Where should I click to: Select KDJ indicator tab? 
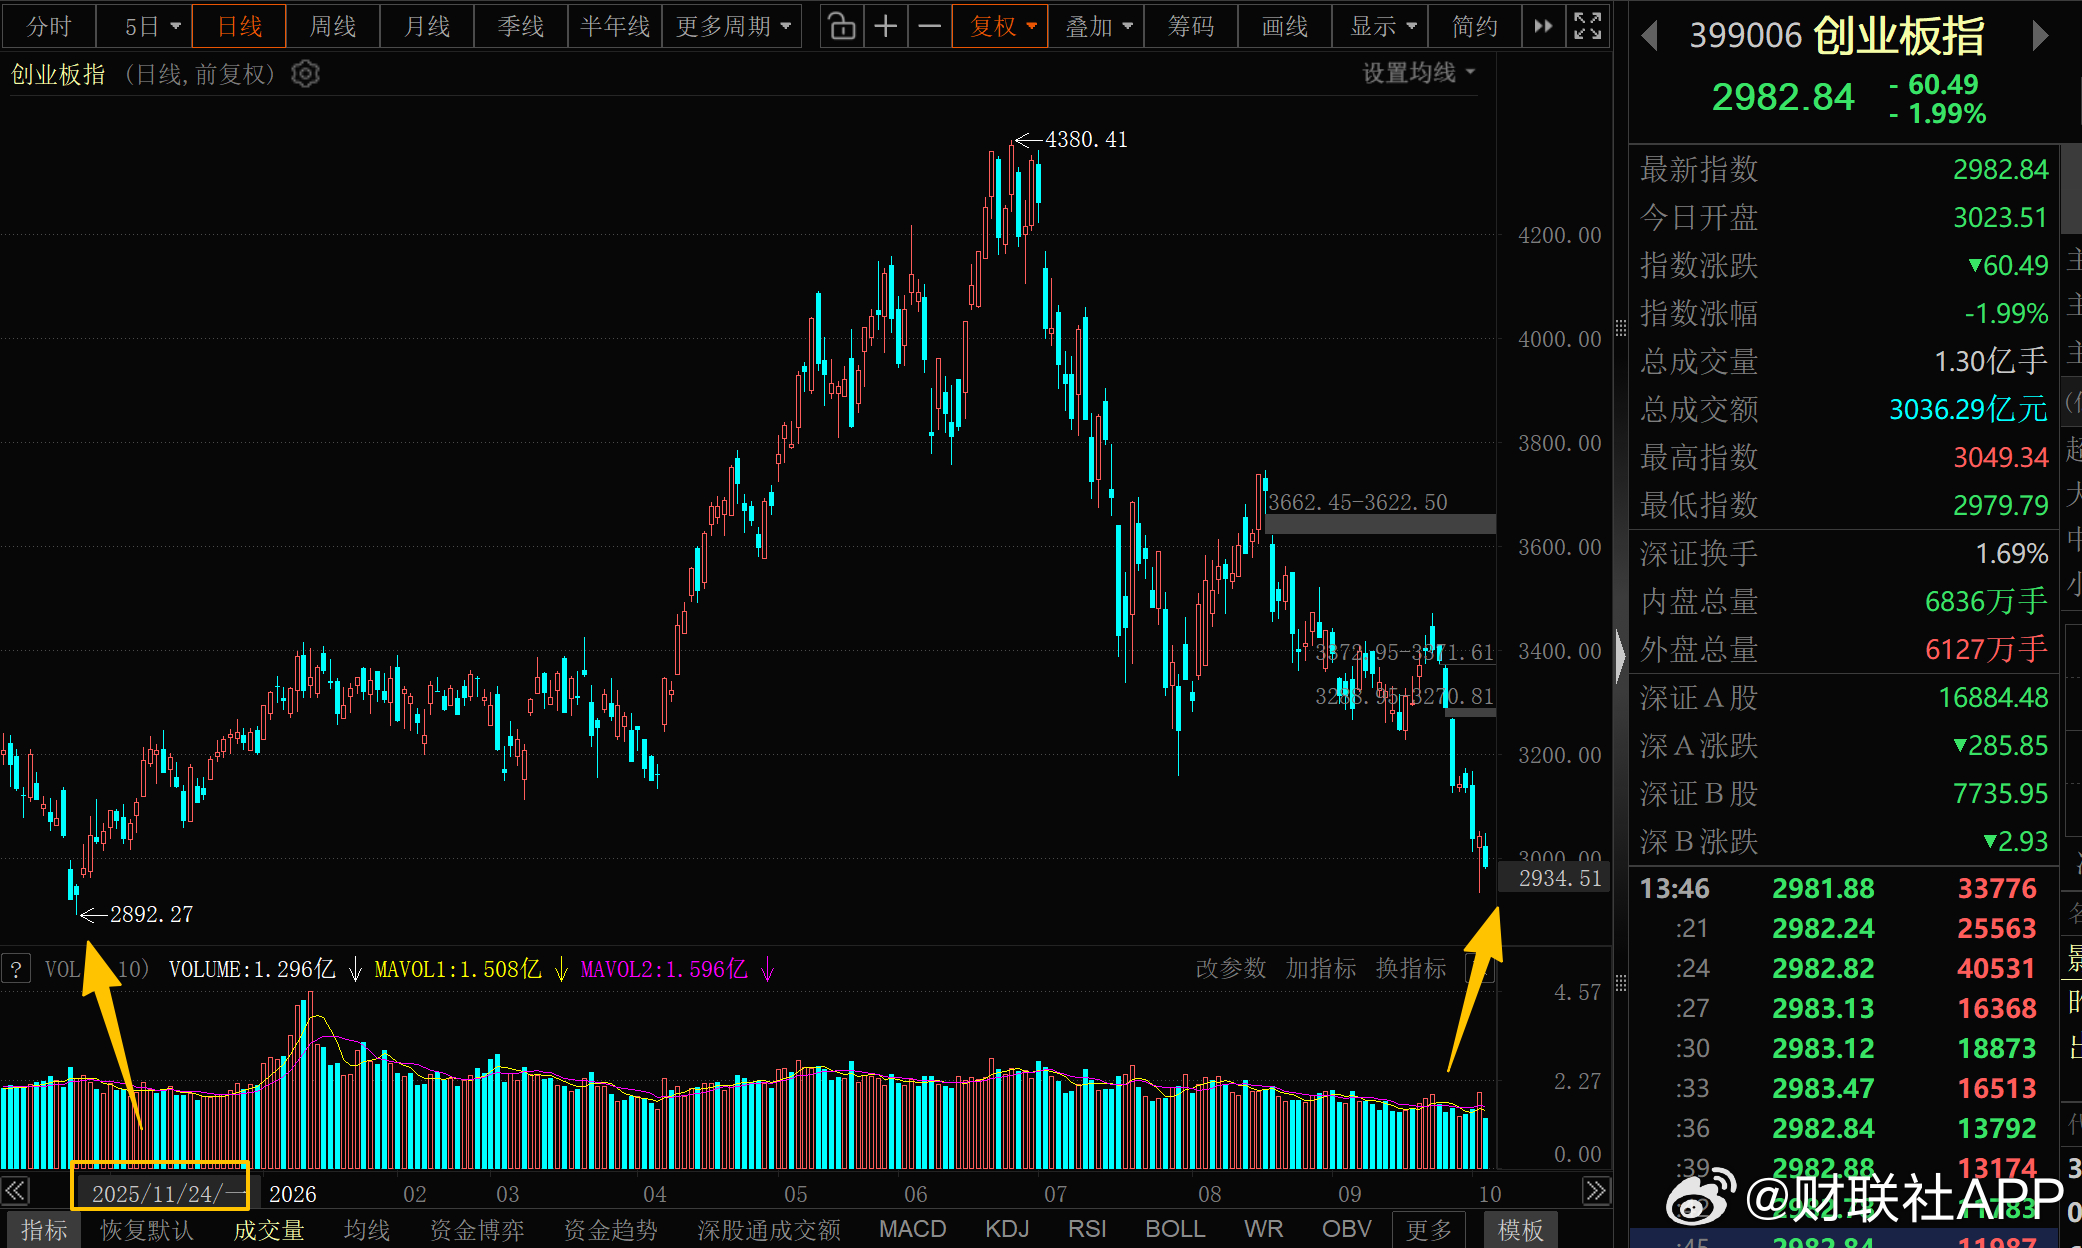1006,1229
